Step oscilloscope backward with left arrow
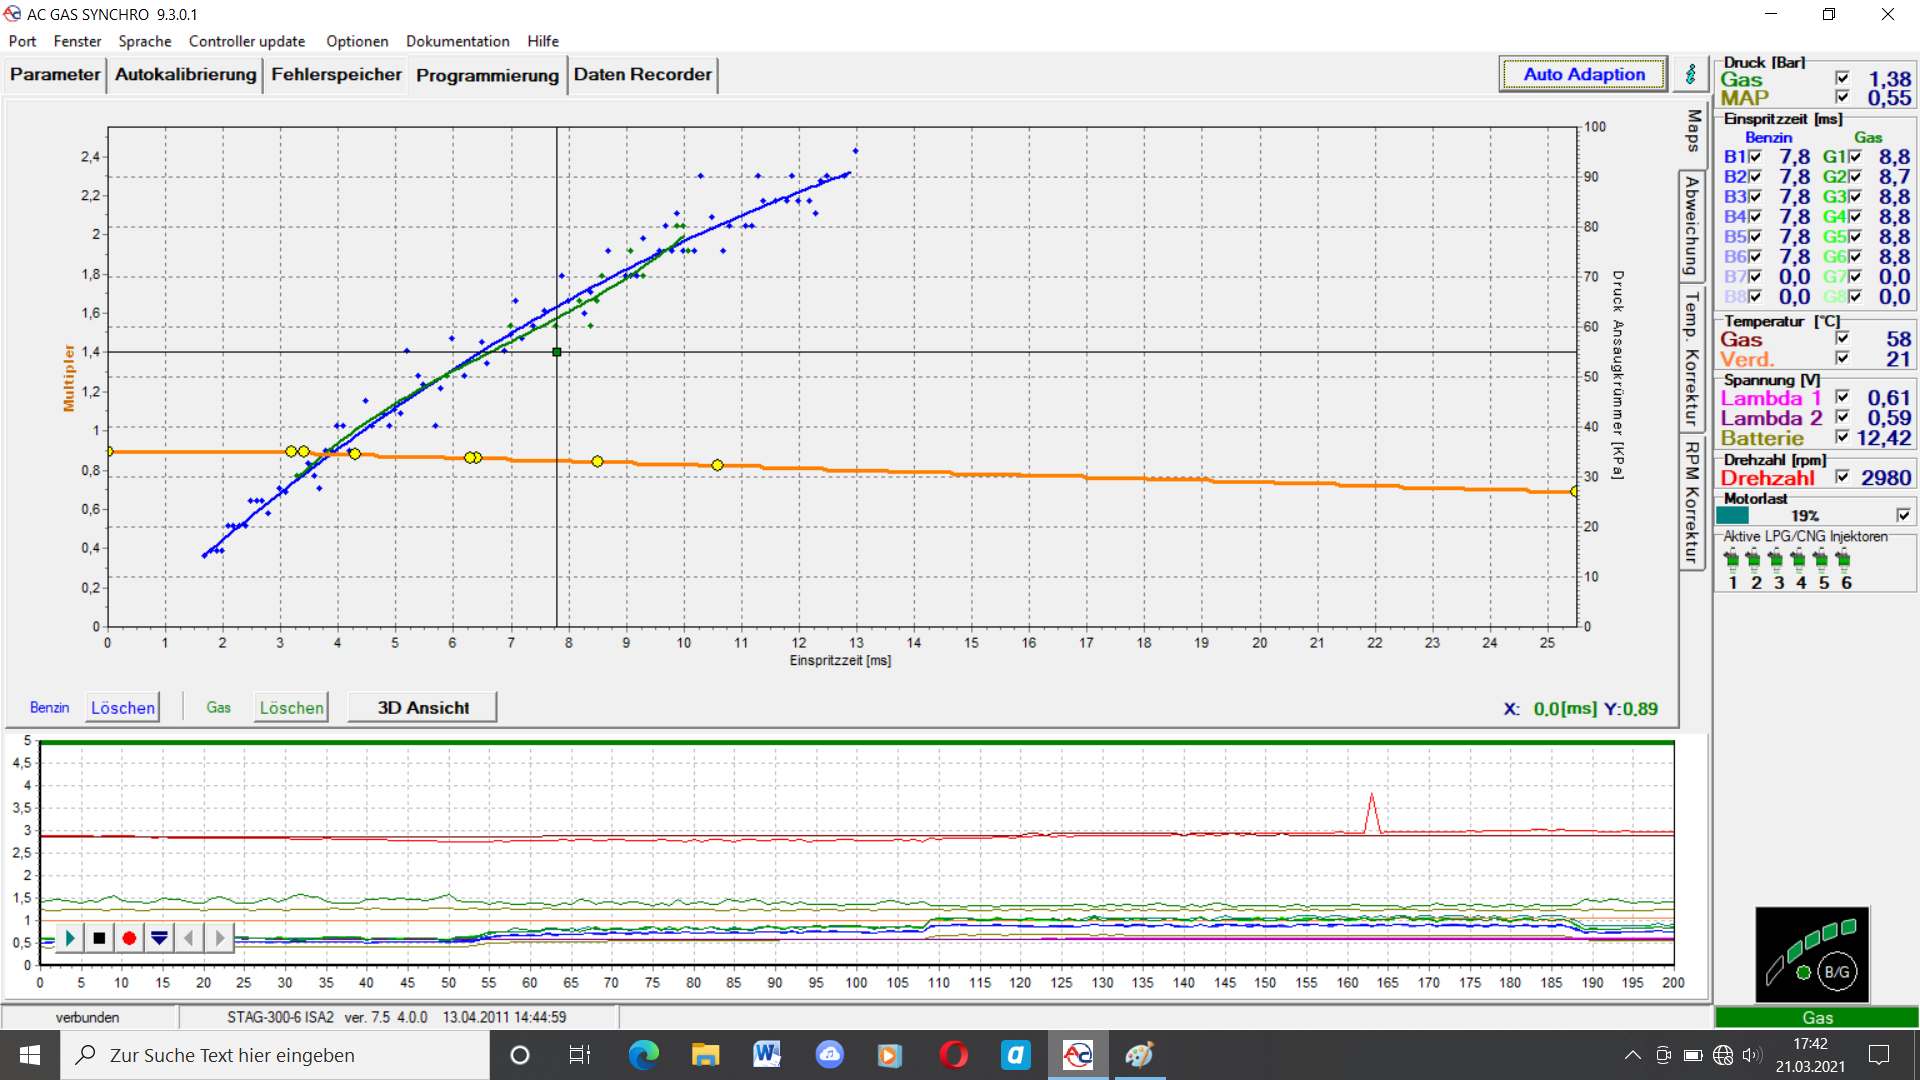Viewport: 1920px width, 1080px height. click(x=189, y=938)
